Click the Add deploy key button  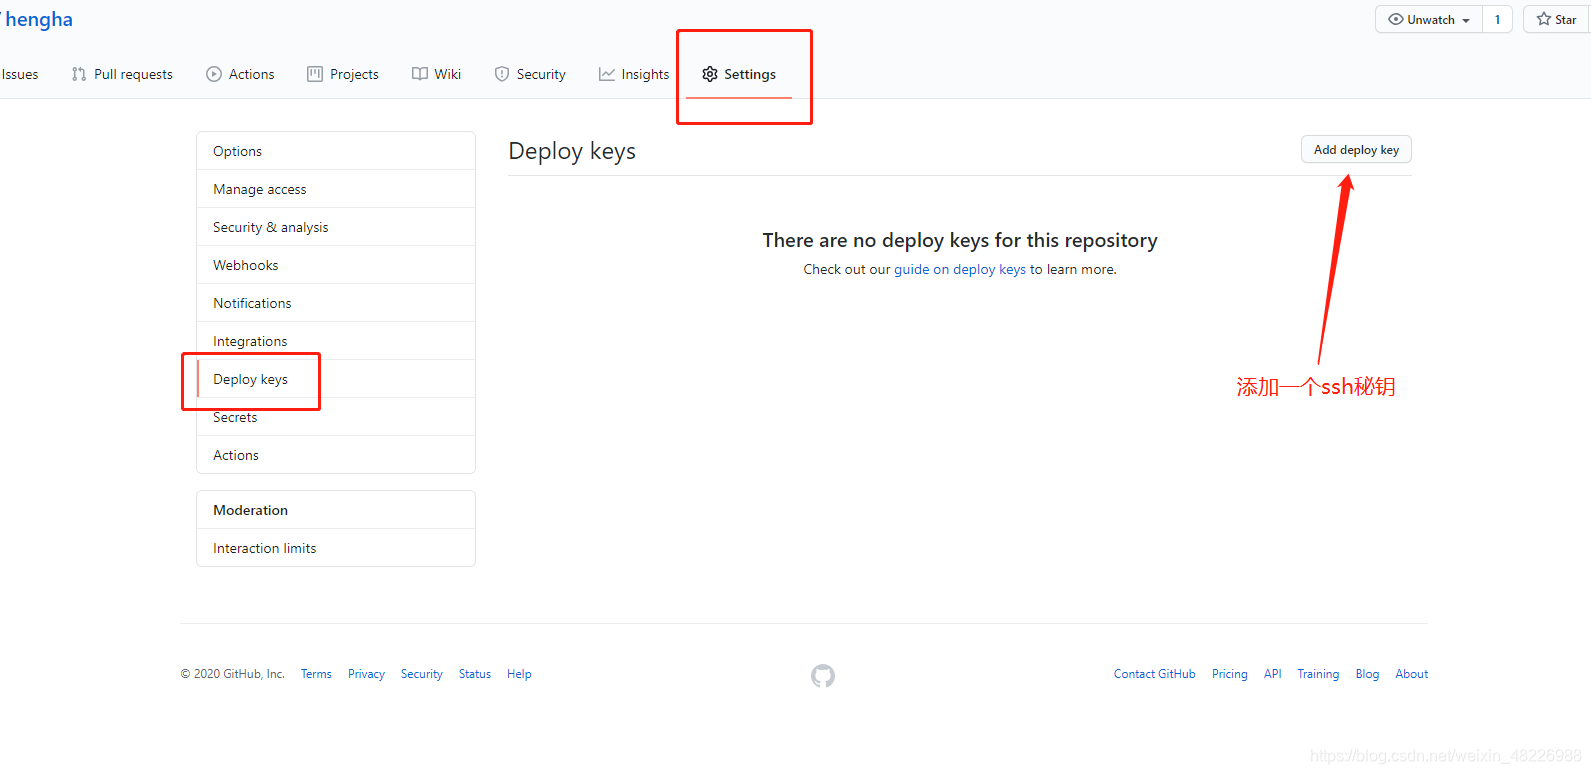point(1356,149)
